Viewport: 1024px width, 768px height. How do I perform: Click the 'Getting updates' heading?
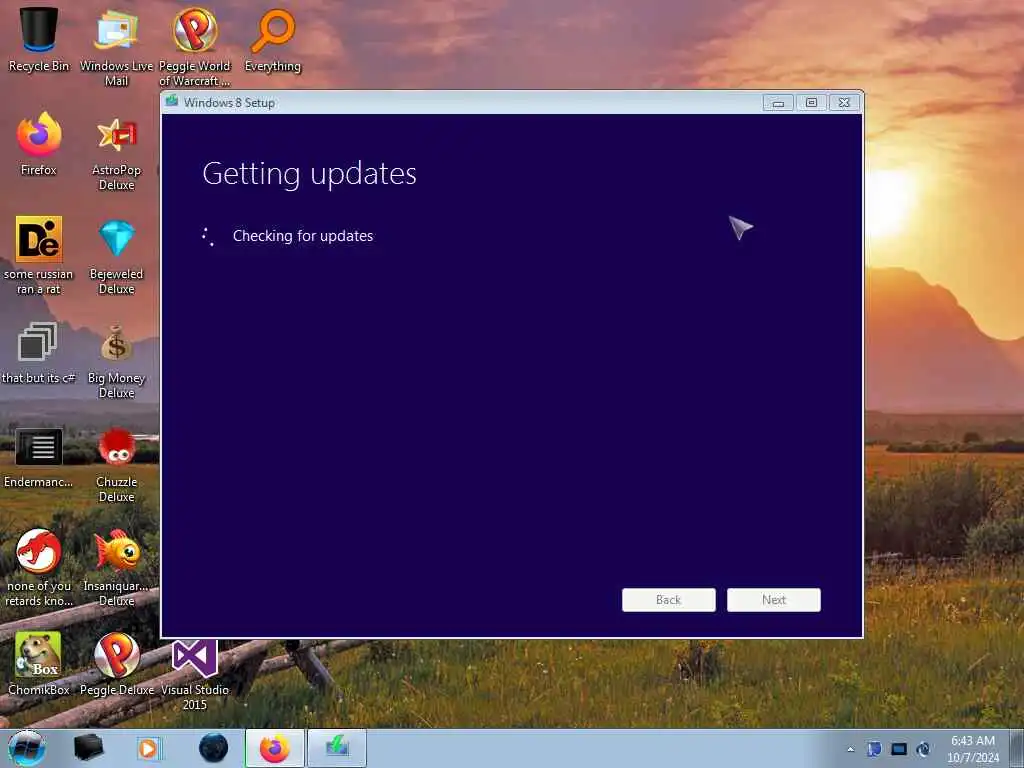click(310, 174)
